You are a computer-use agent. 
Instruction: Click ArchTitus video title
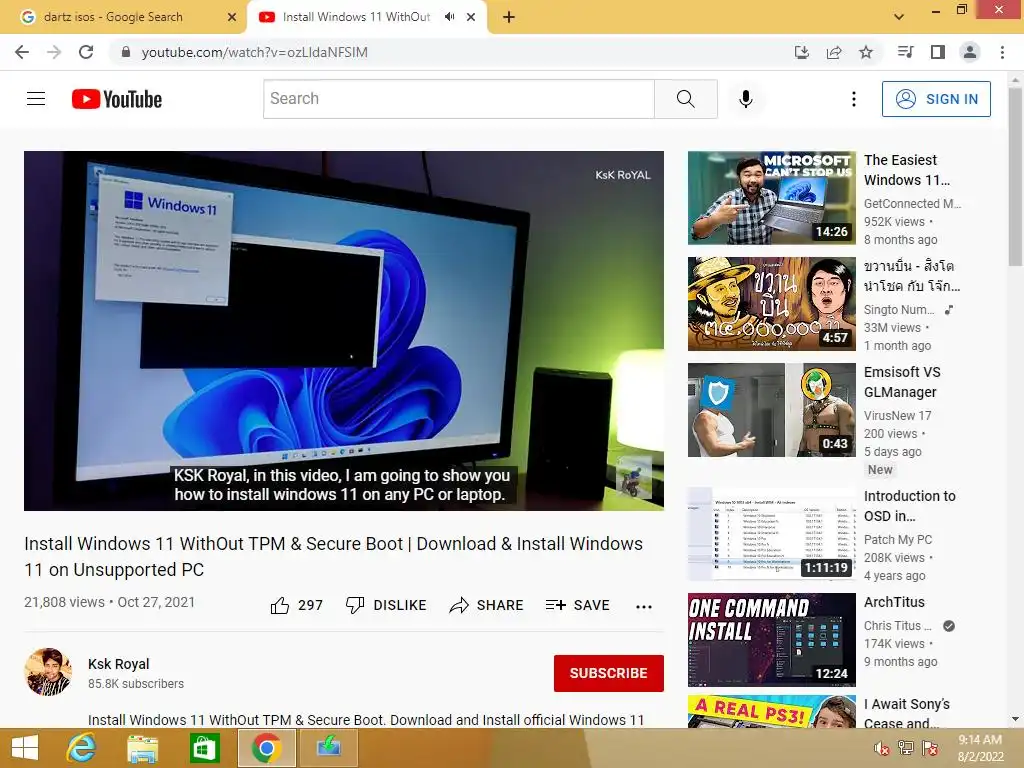coord(894,601)
